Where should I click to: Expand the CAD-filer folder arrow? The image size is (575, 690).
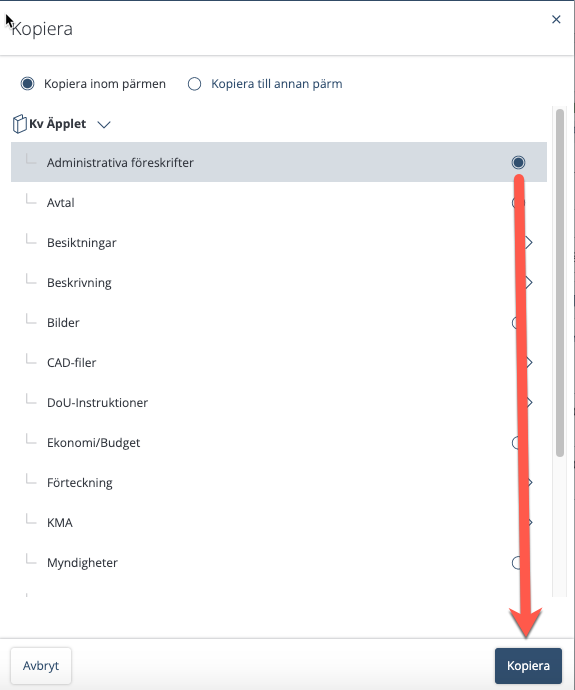pos(529,363)
